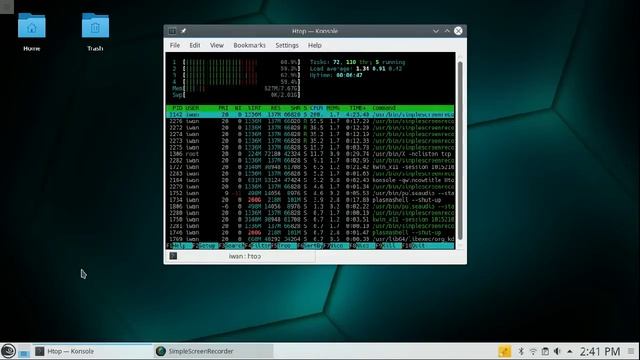Expand hidden system tray icons arrow

coord(570,351)
